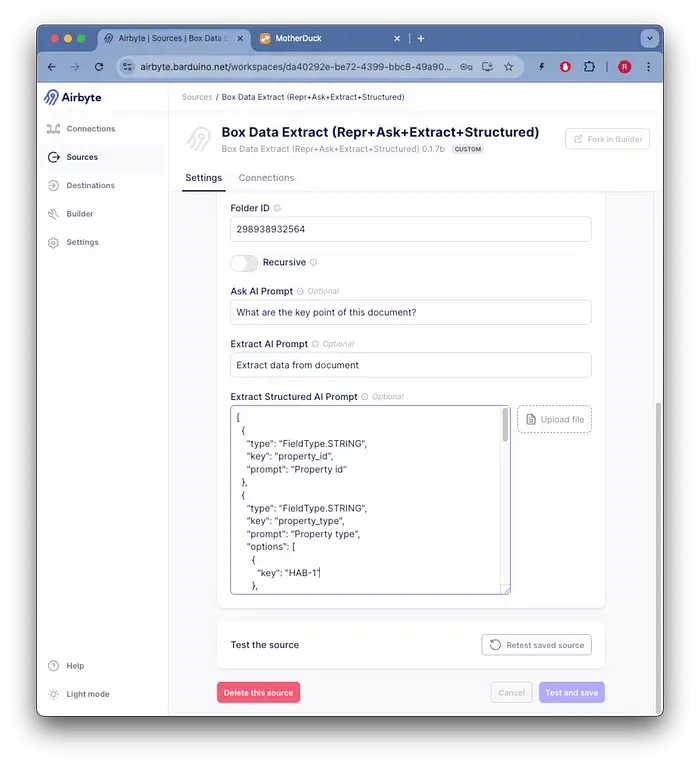This screenshot has width=700, height=765.
Task: Open a new browser tab
Action: point(421,39)
